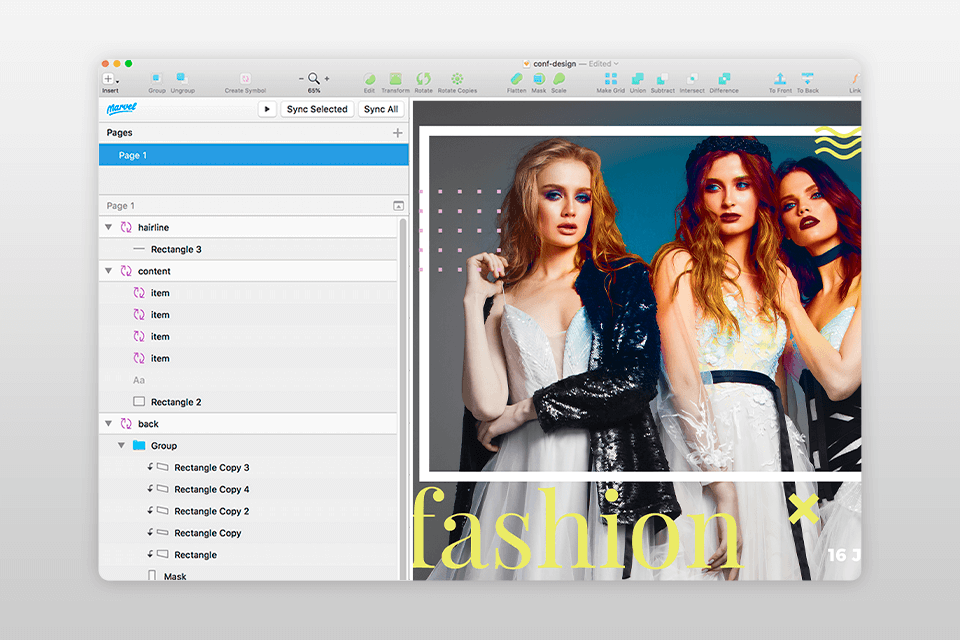Select the Rectangle Copy 3 layer
Screen dimensions: 960x640
[x=212, y=467]
